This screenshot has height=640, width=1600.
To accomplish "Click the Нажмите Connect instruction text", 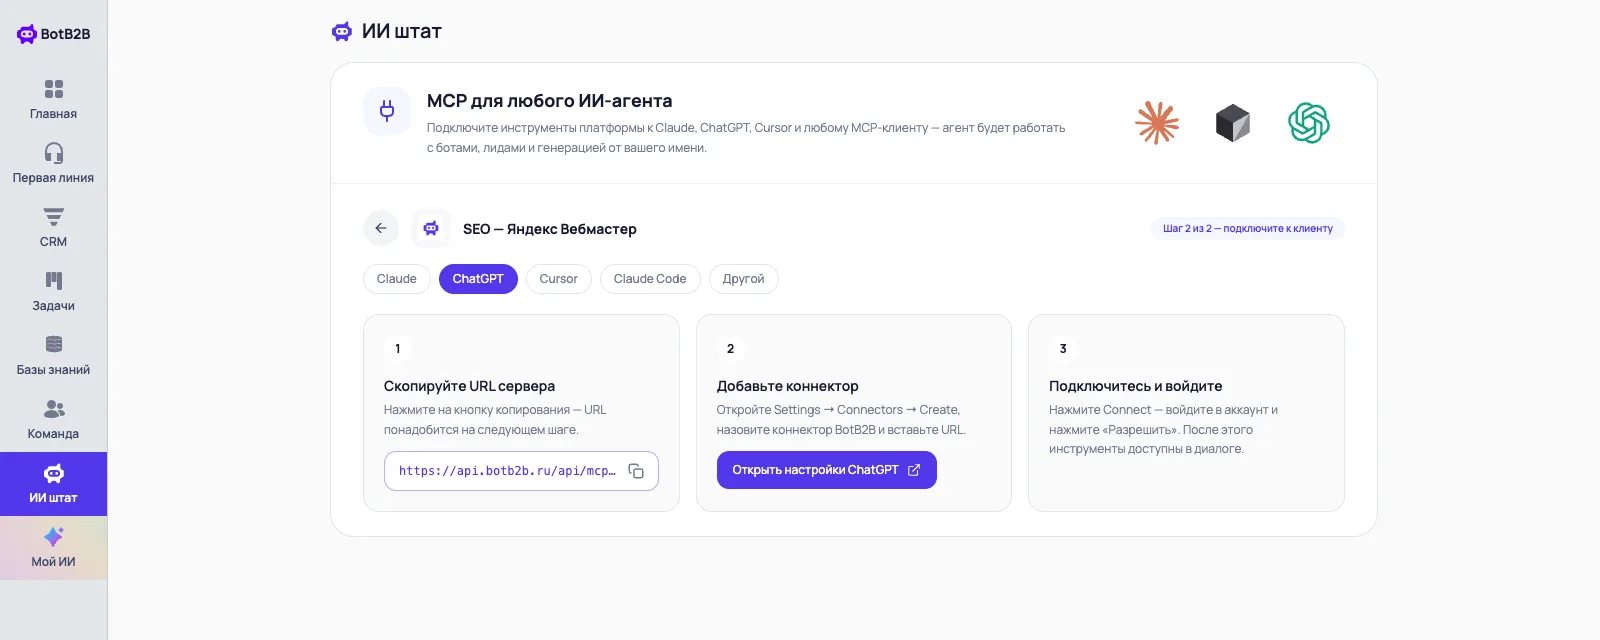I will (x=1163, y=429).
